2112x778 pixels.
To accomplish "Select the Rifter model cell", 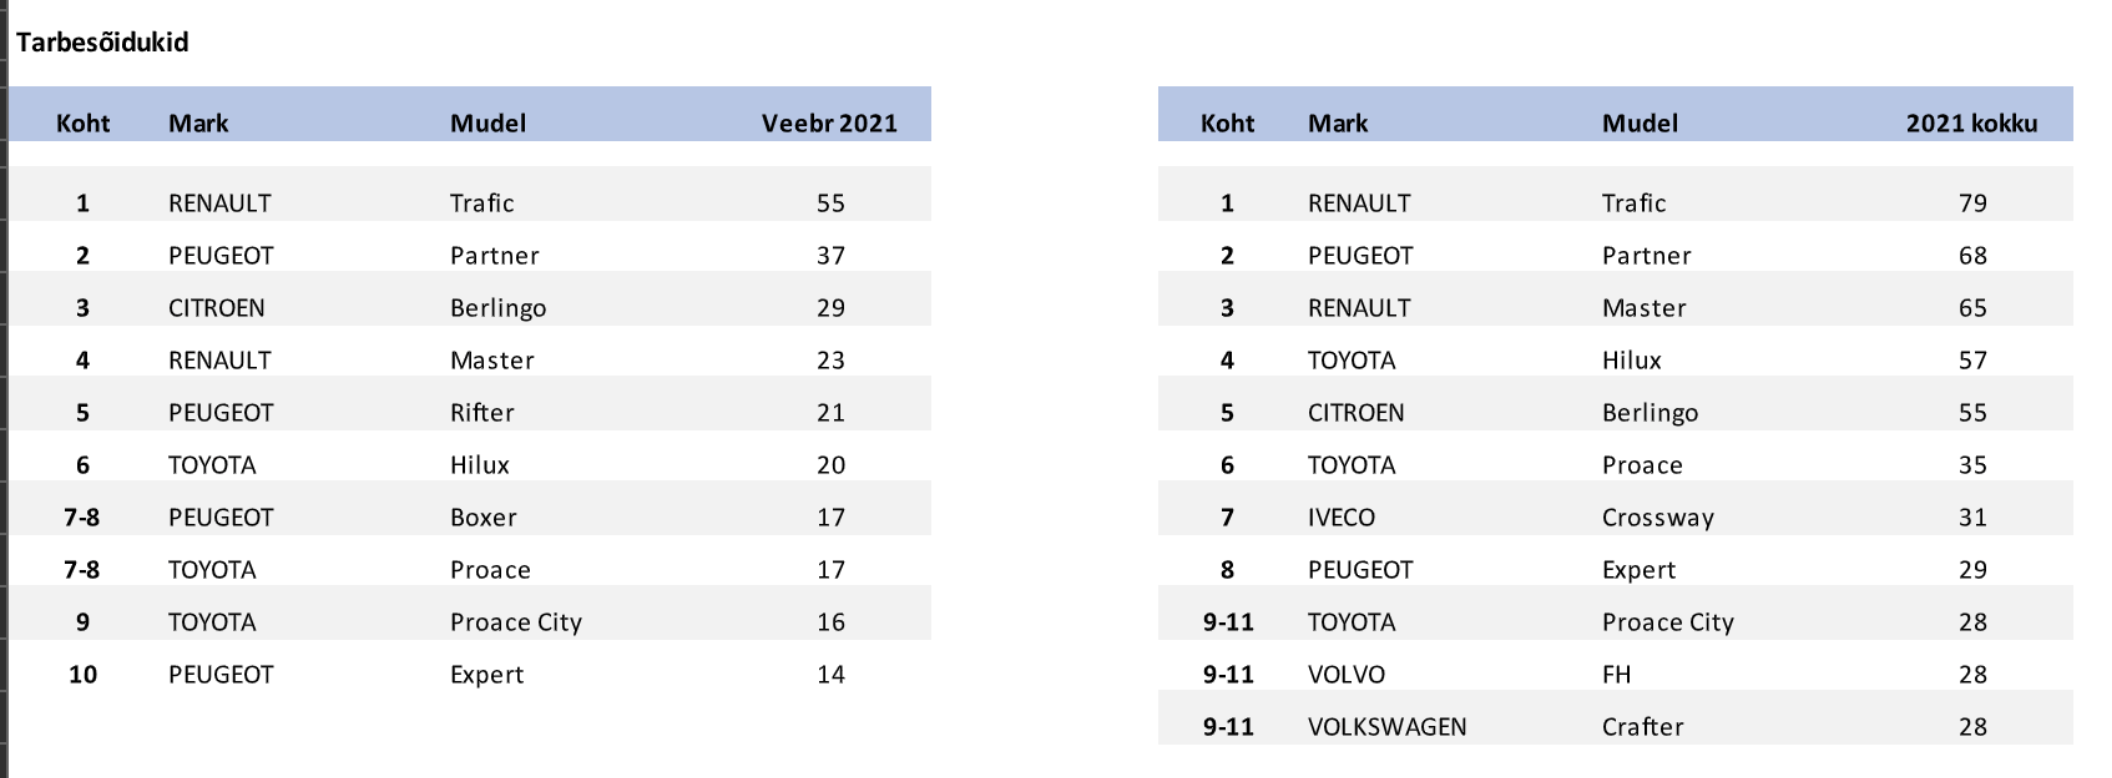I will tap(482, 412).
